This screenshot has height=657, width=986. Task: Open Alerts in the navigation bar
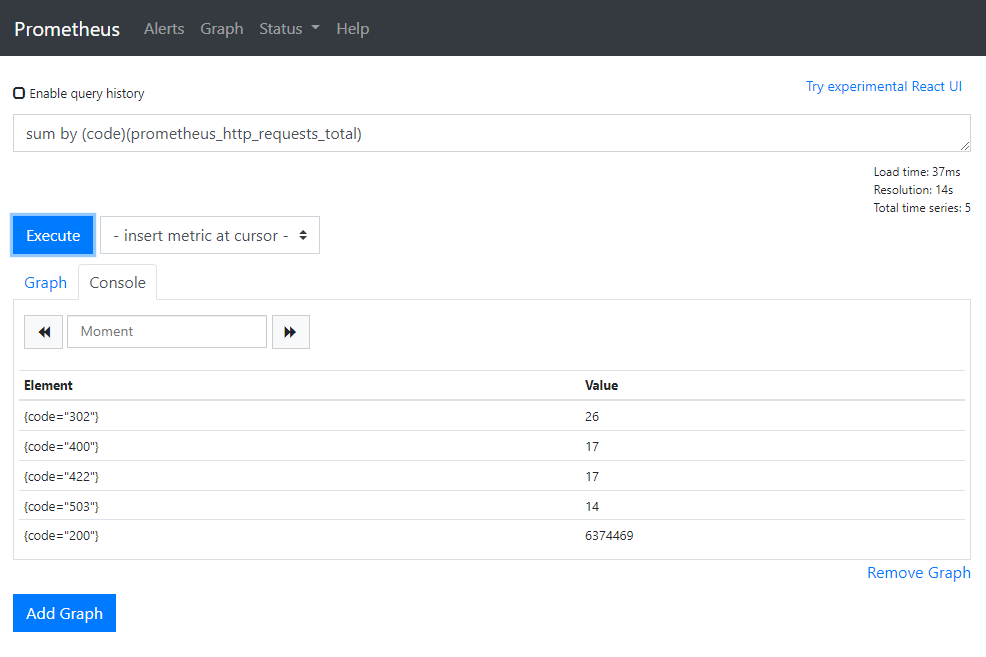pyautogui.click(x=164, y=29)
